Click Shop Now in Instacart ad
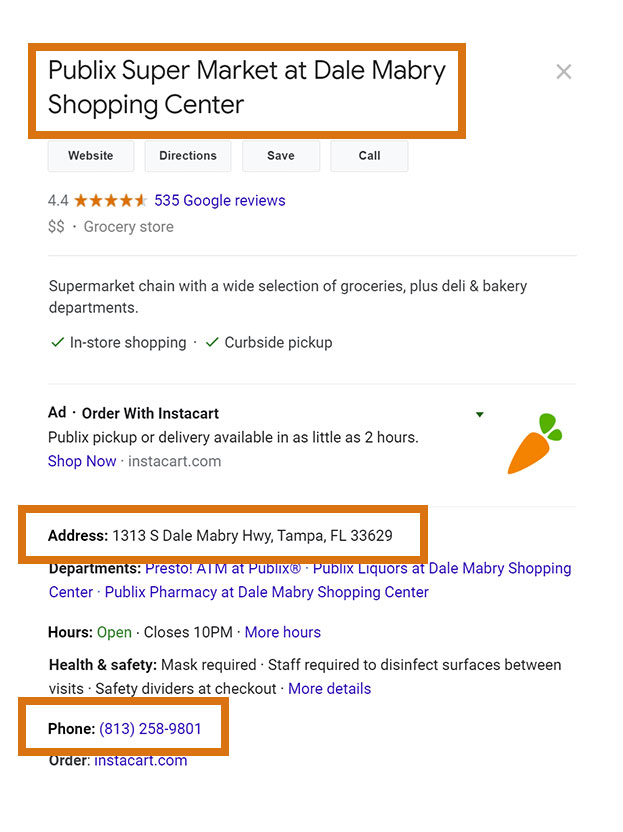 click(82, 461)
